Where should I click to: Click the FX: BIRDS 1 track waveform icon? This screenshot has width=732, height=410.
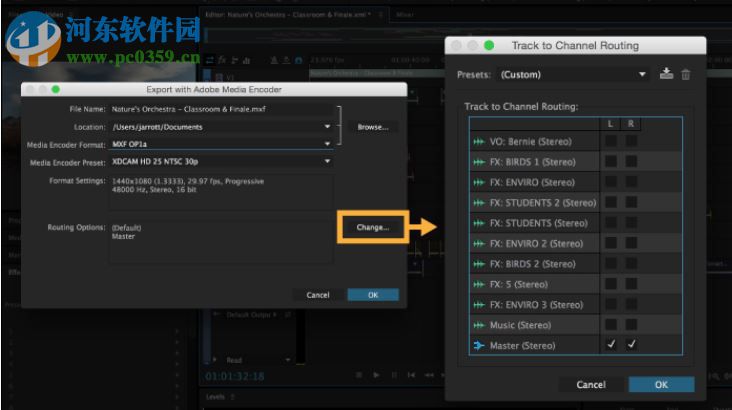tap(479, 162)
